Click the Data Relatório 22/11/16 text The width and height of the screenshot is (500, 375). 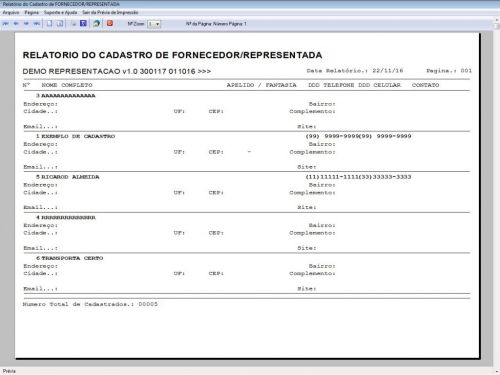click(355, 71)
